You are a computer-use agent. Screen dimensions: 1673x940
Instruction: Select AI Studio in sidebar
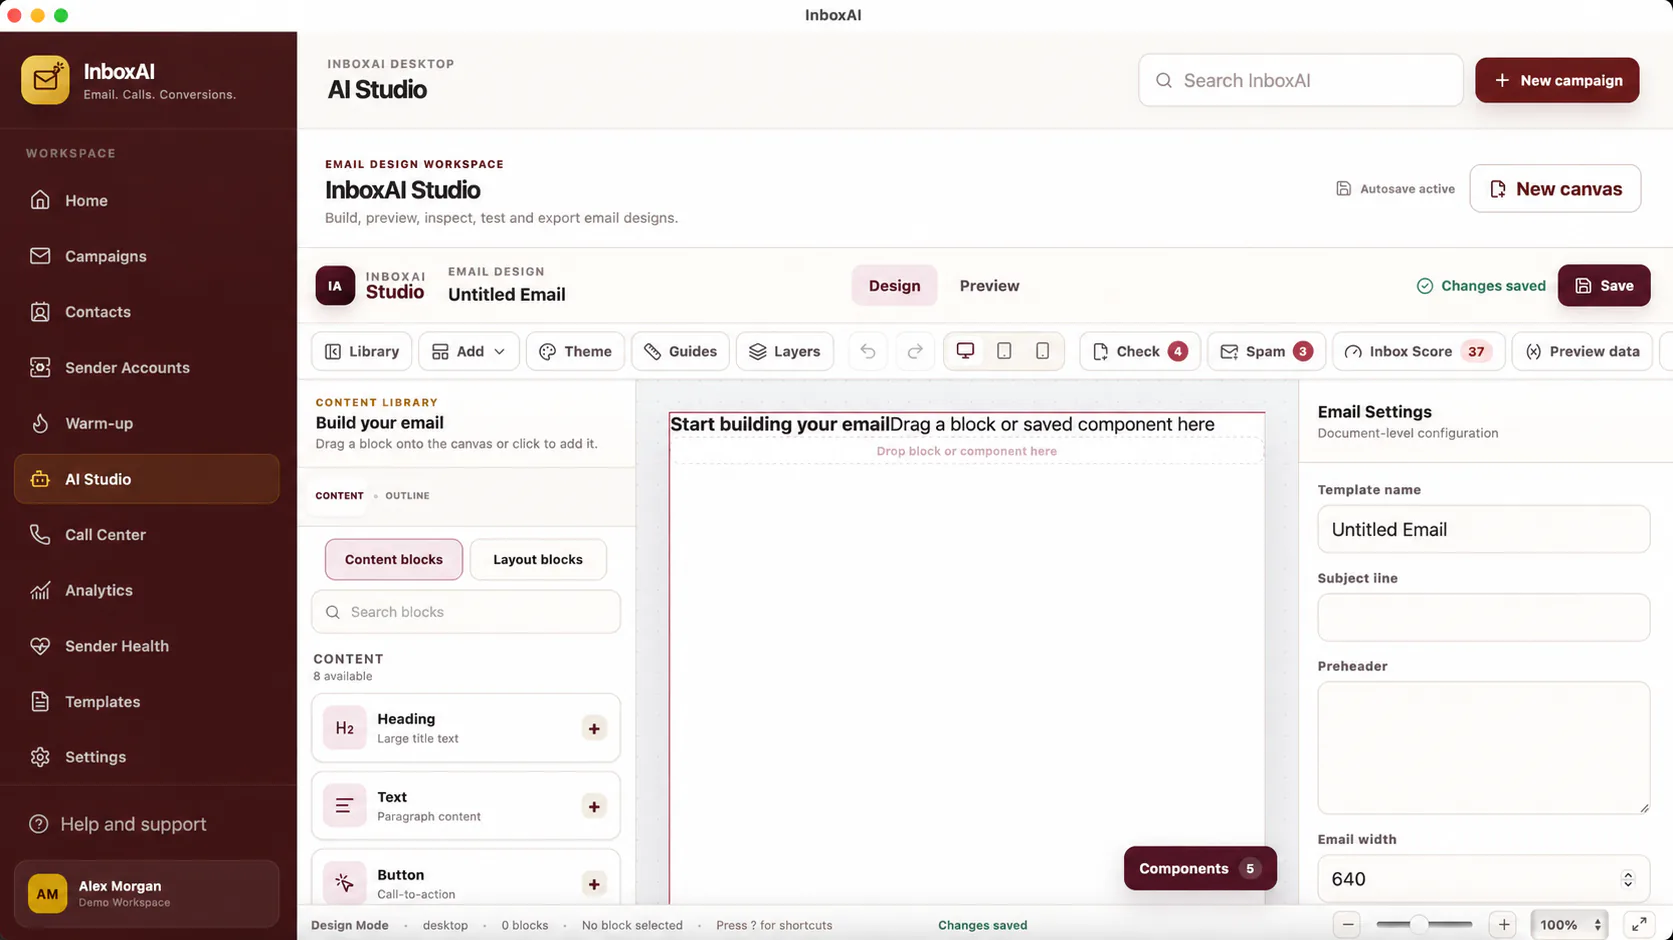pos(146,479)
